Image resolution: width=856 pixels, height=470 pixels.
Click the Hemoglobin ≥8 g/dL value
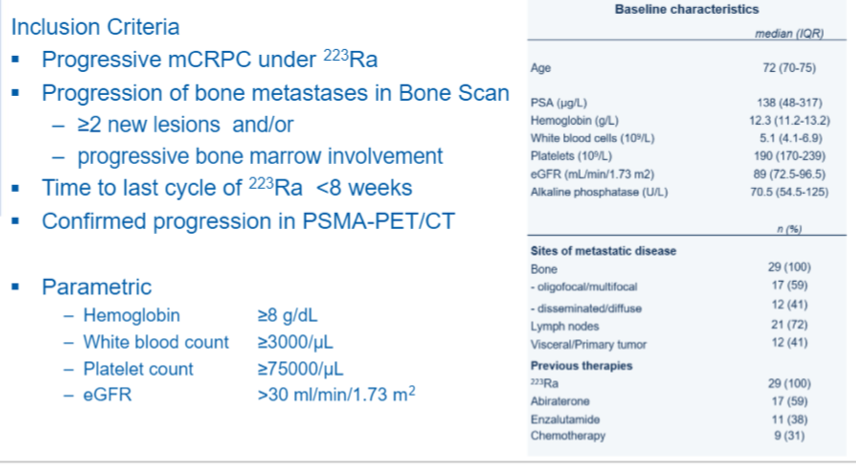tap(287, 316)
